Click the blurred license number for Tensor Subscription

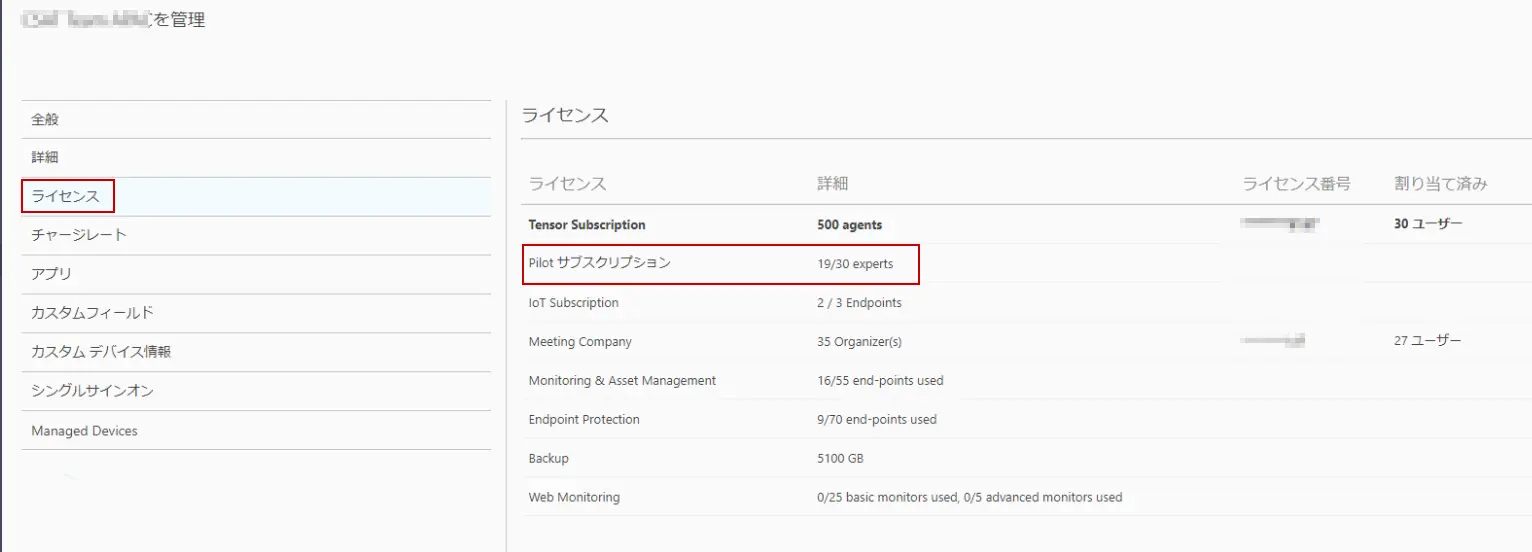pos(1279,224)
